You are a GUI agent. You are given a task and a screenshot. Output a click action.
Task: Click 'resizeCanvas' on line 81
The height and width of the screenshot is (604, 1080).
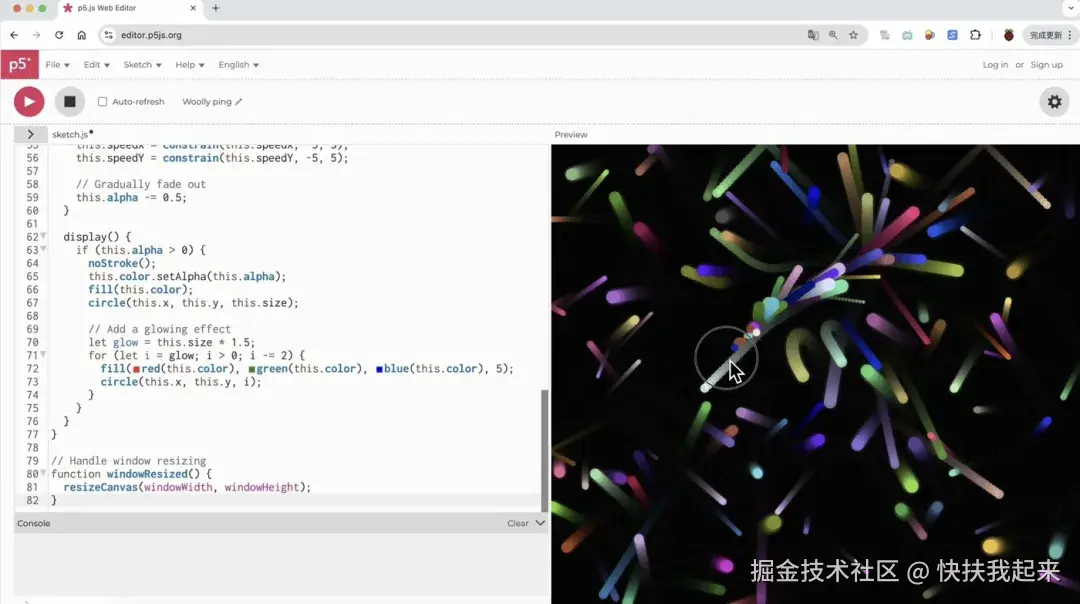click(101, 488)
